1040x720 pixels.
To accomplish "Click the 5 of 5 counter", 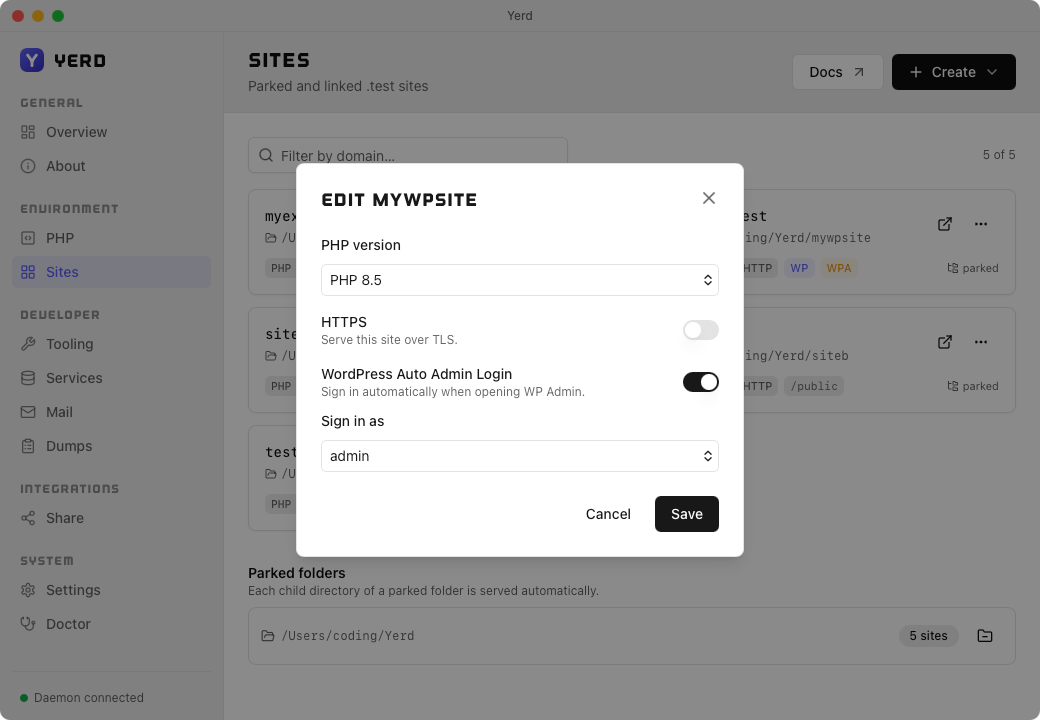I will (998, 154).
